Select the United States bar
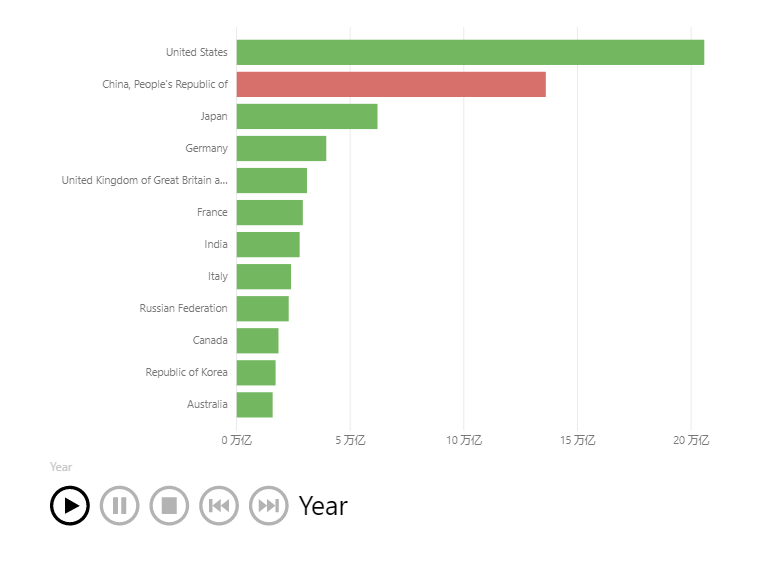This screenshot has width=781, height=563. 470,52
